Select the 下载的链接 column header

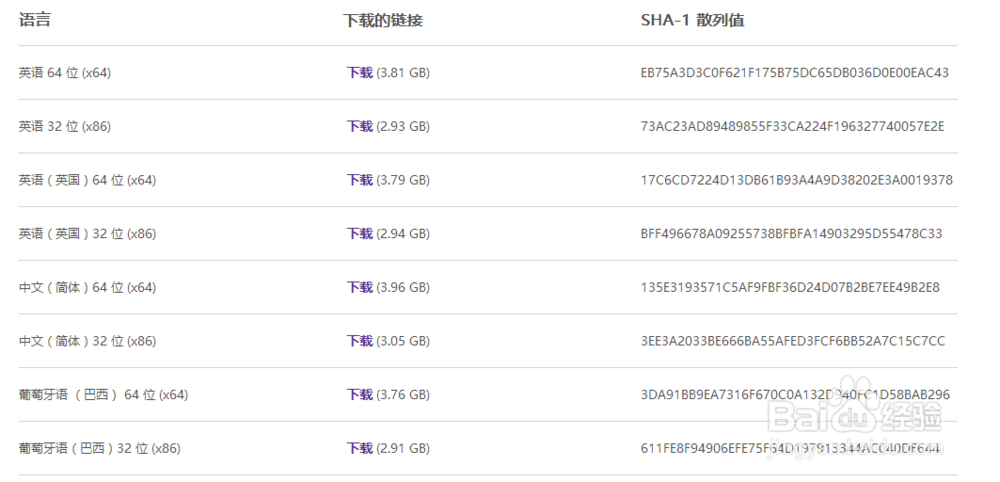click(x=383, y=20)
